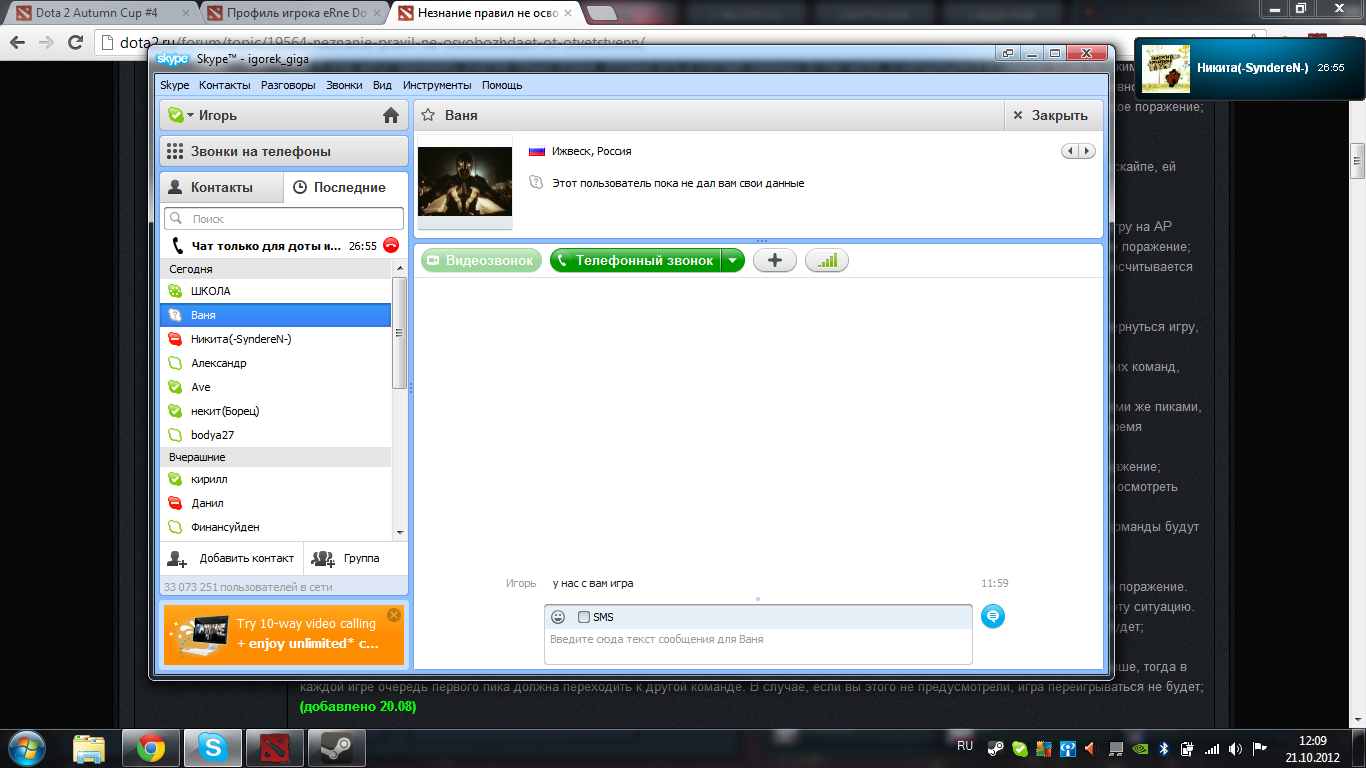This screenshot has width=1366, height=768.
Task: Open the Контакты menu
Action: [x=225, y=85]
